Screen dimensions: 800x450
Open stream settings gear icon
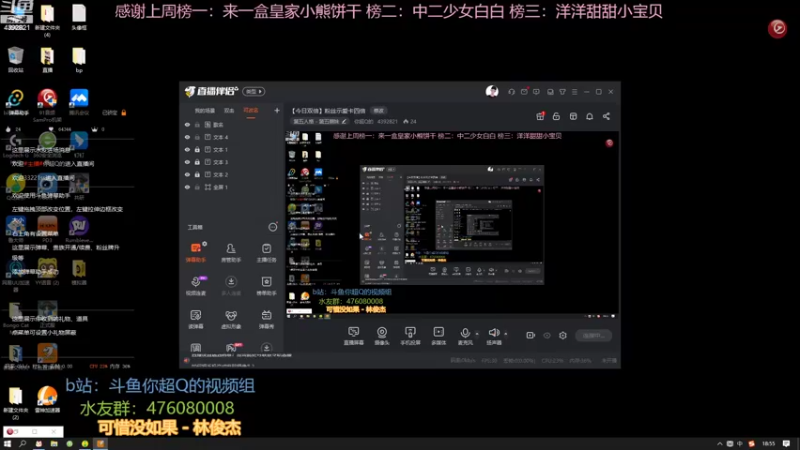coord(563,335)
